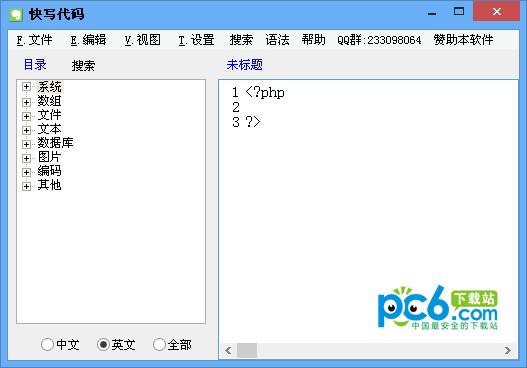Open the E.编辑 menu

[x=88, y=40]
